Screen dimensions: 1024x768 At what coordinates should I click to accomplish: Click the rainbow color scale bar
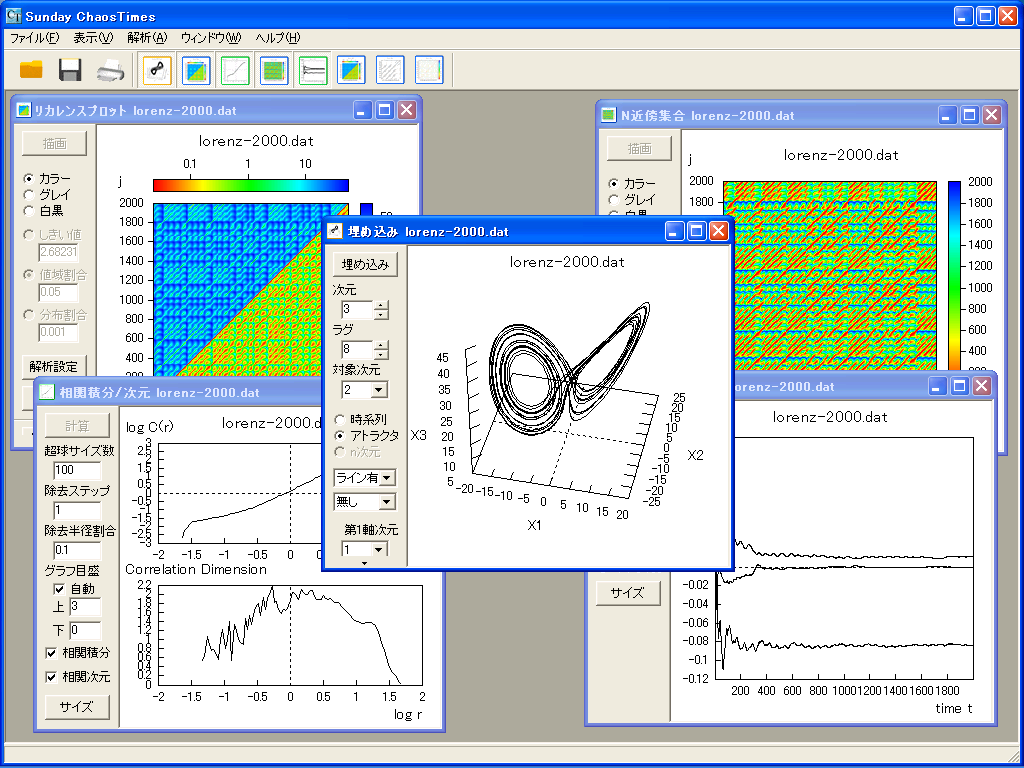click(250, 185)
